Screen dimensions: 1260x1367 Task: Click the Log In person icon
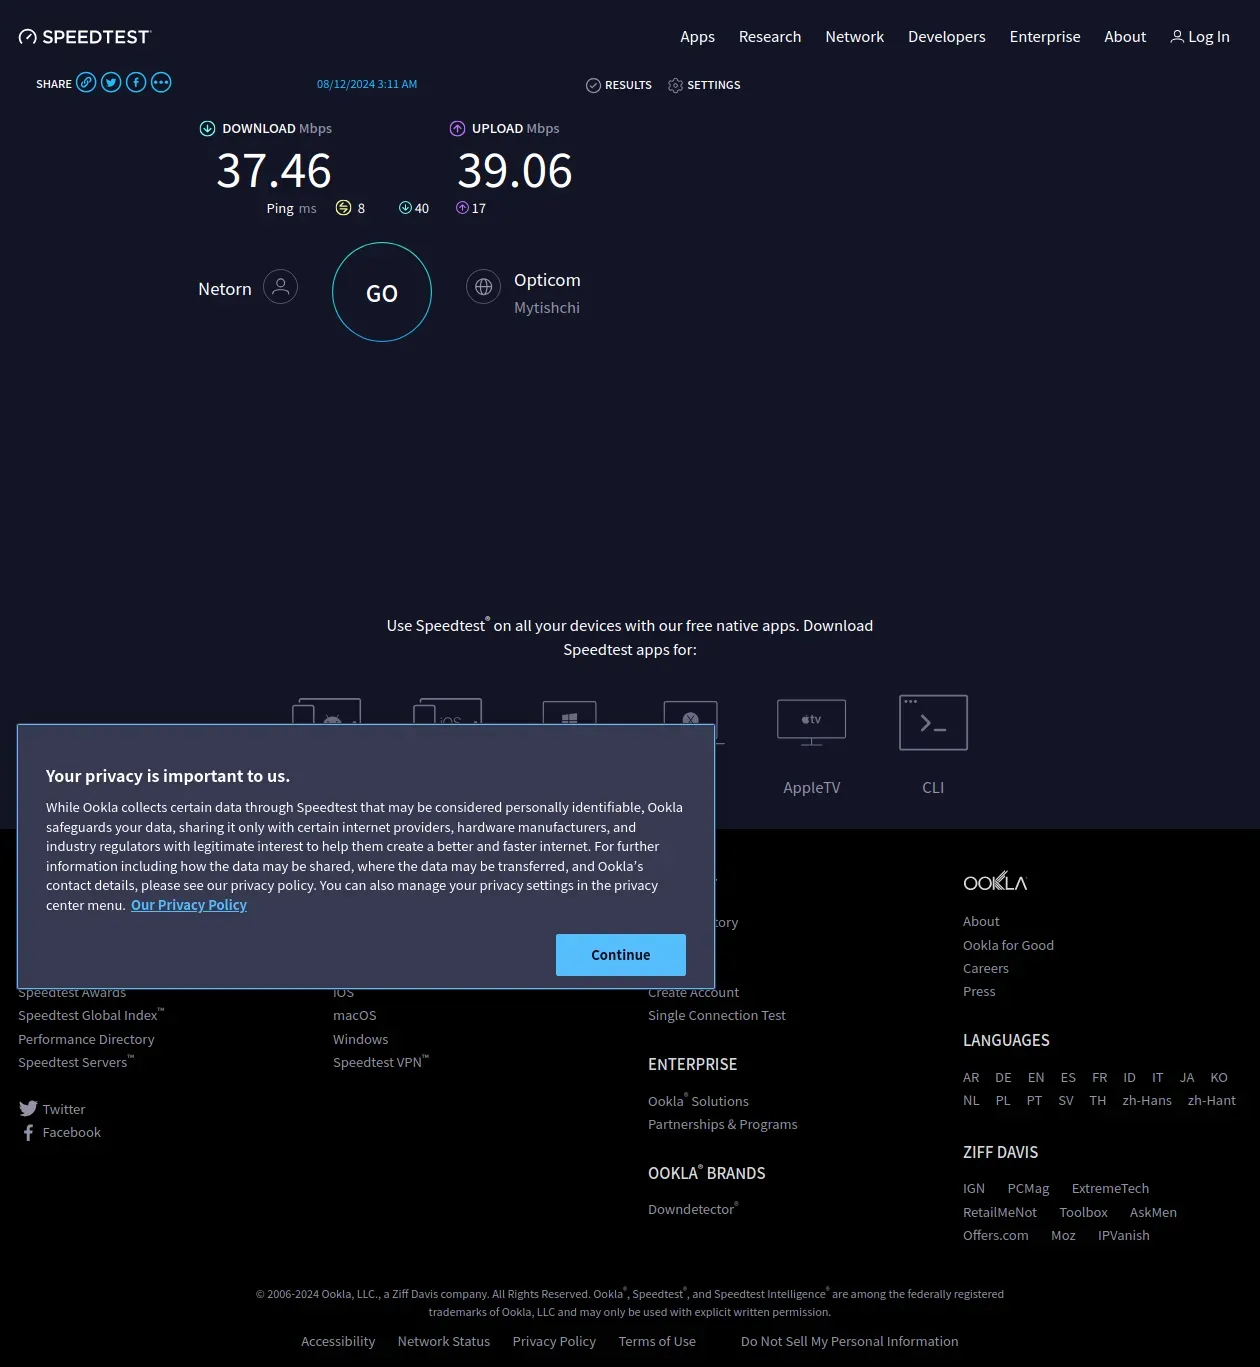[x=1177, y=37]
